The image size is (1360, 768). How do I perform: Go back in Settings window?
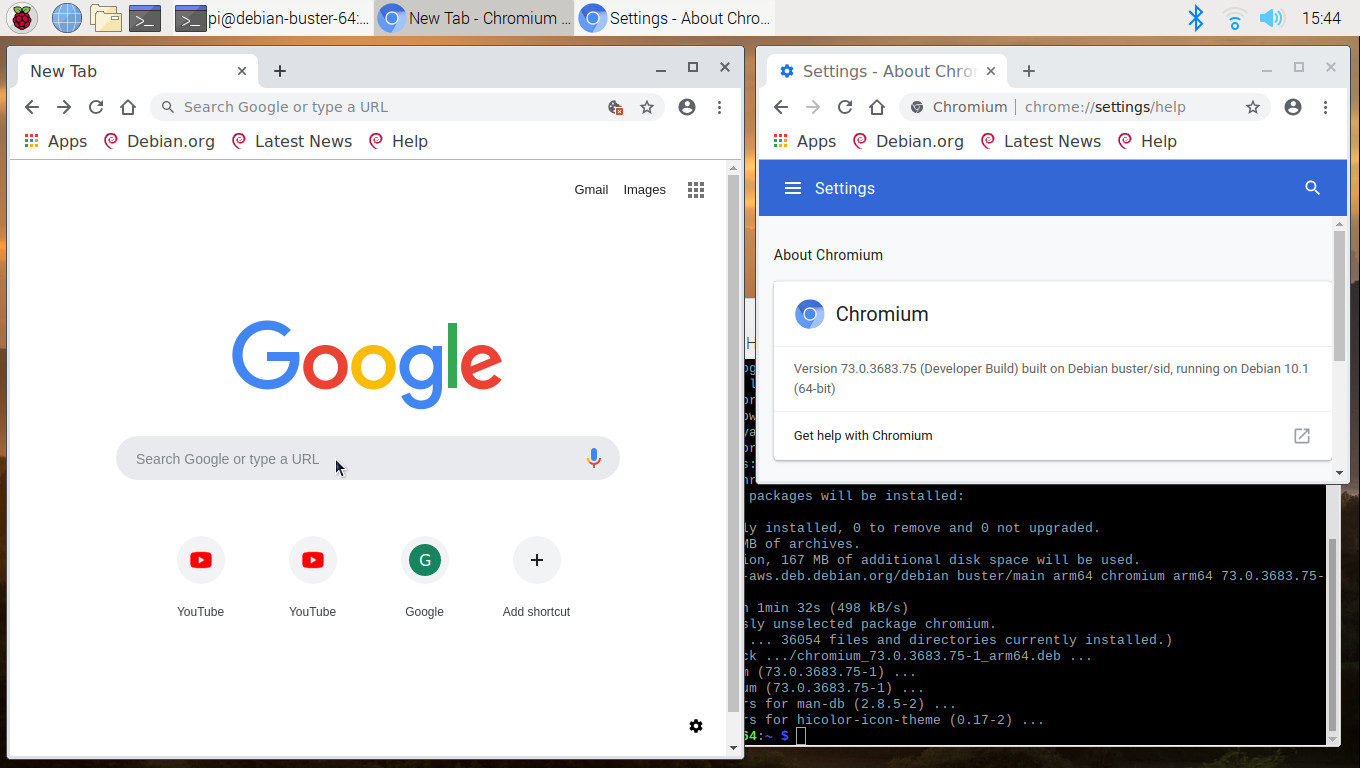point(781,107)
